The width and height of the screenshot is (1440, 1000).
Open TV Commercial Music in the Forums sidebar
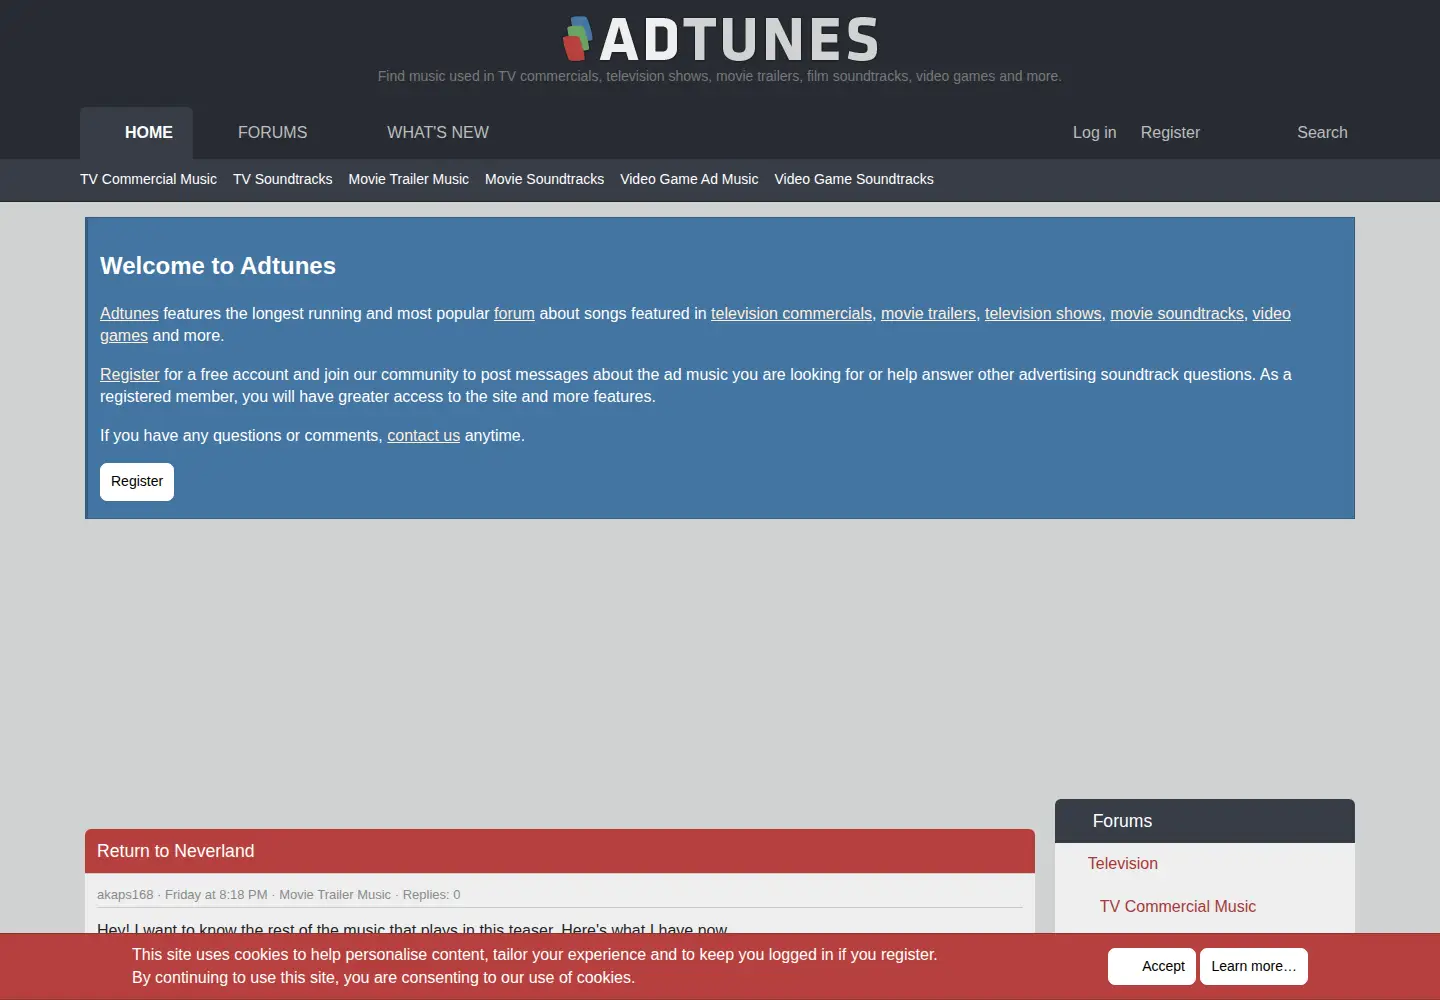[x=1177, y=907]
